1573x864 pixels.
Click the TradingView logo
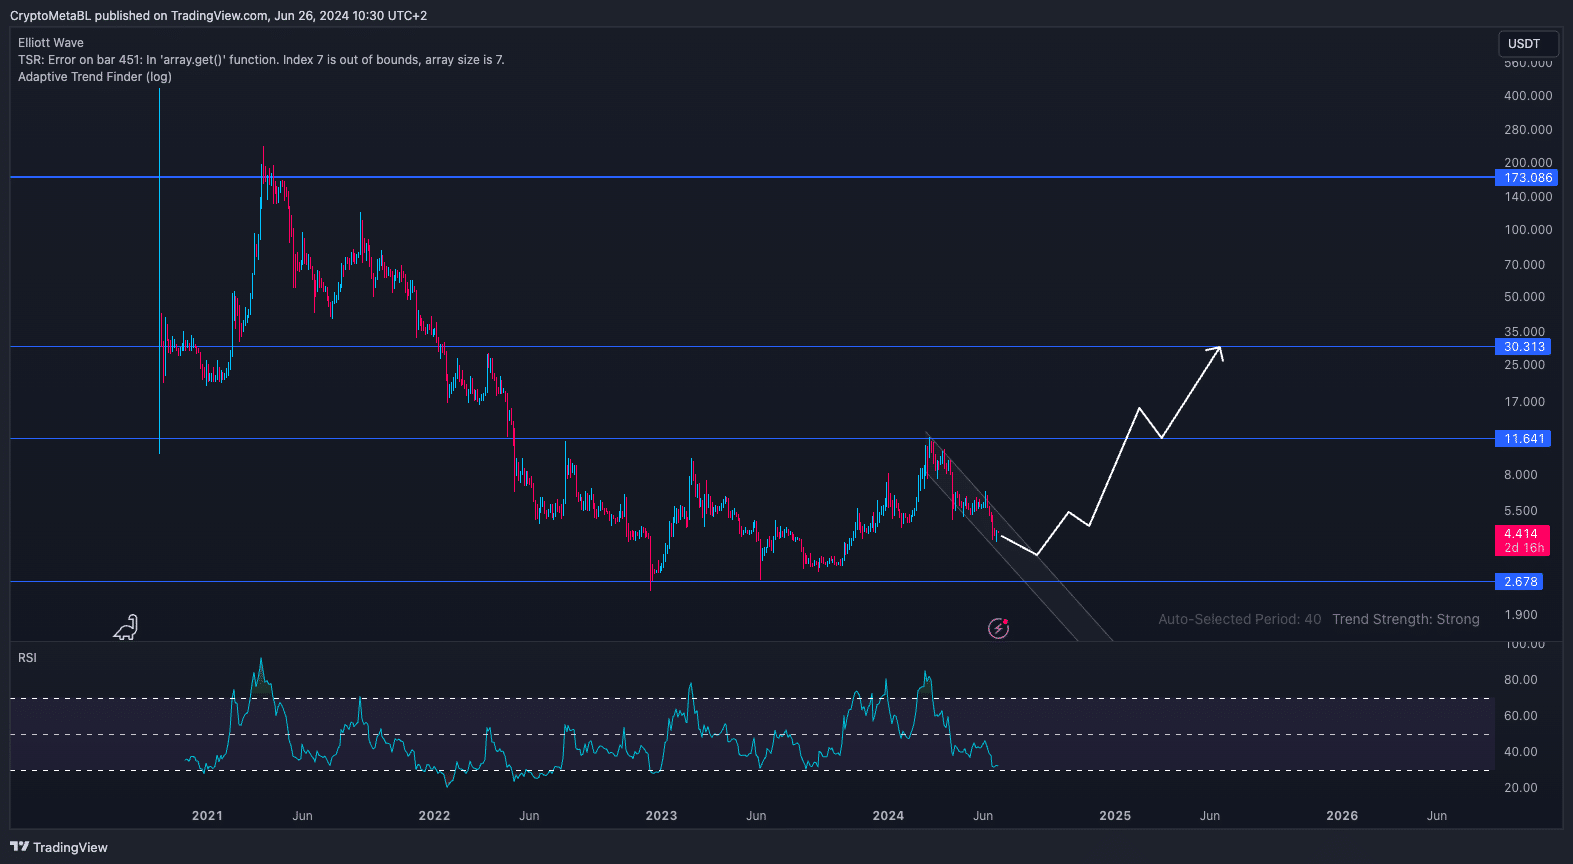59,847
